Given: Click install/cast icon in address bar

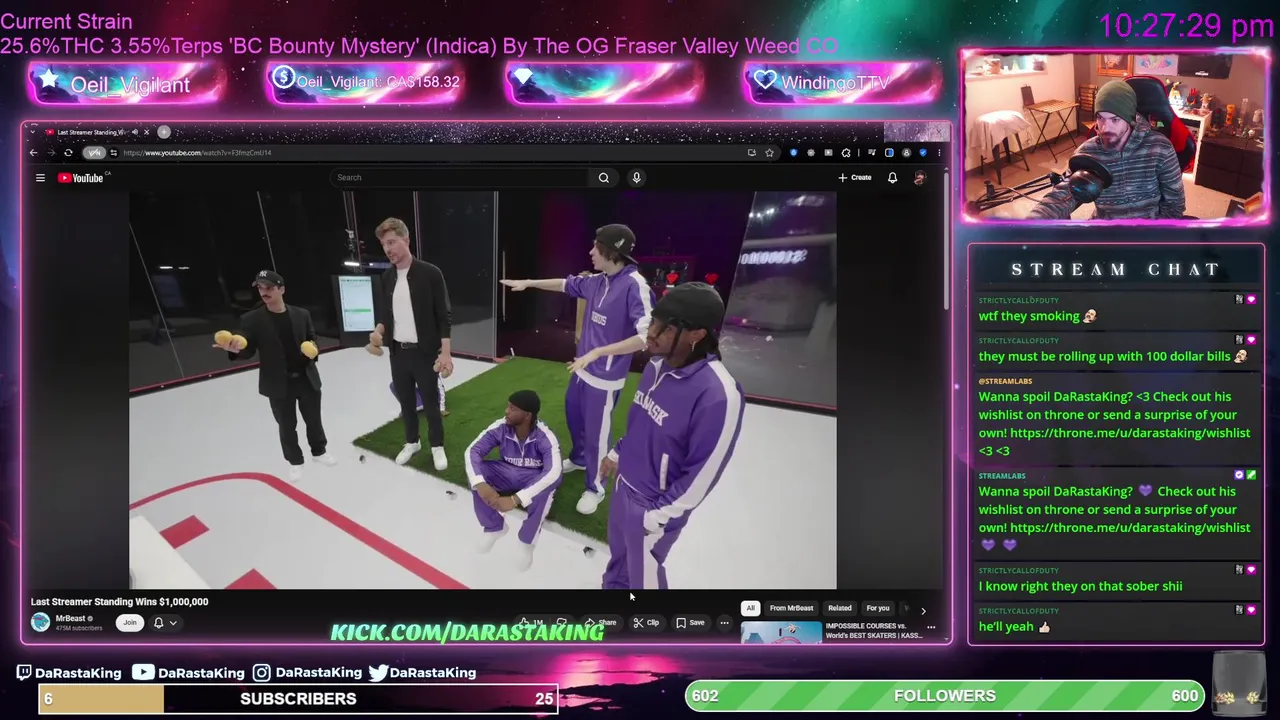Looking at the screenshot, I should tap(751, 153).
